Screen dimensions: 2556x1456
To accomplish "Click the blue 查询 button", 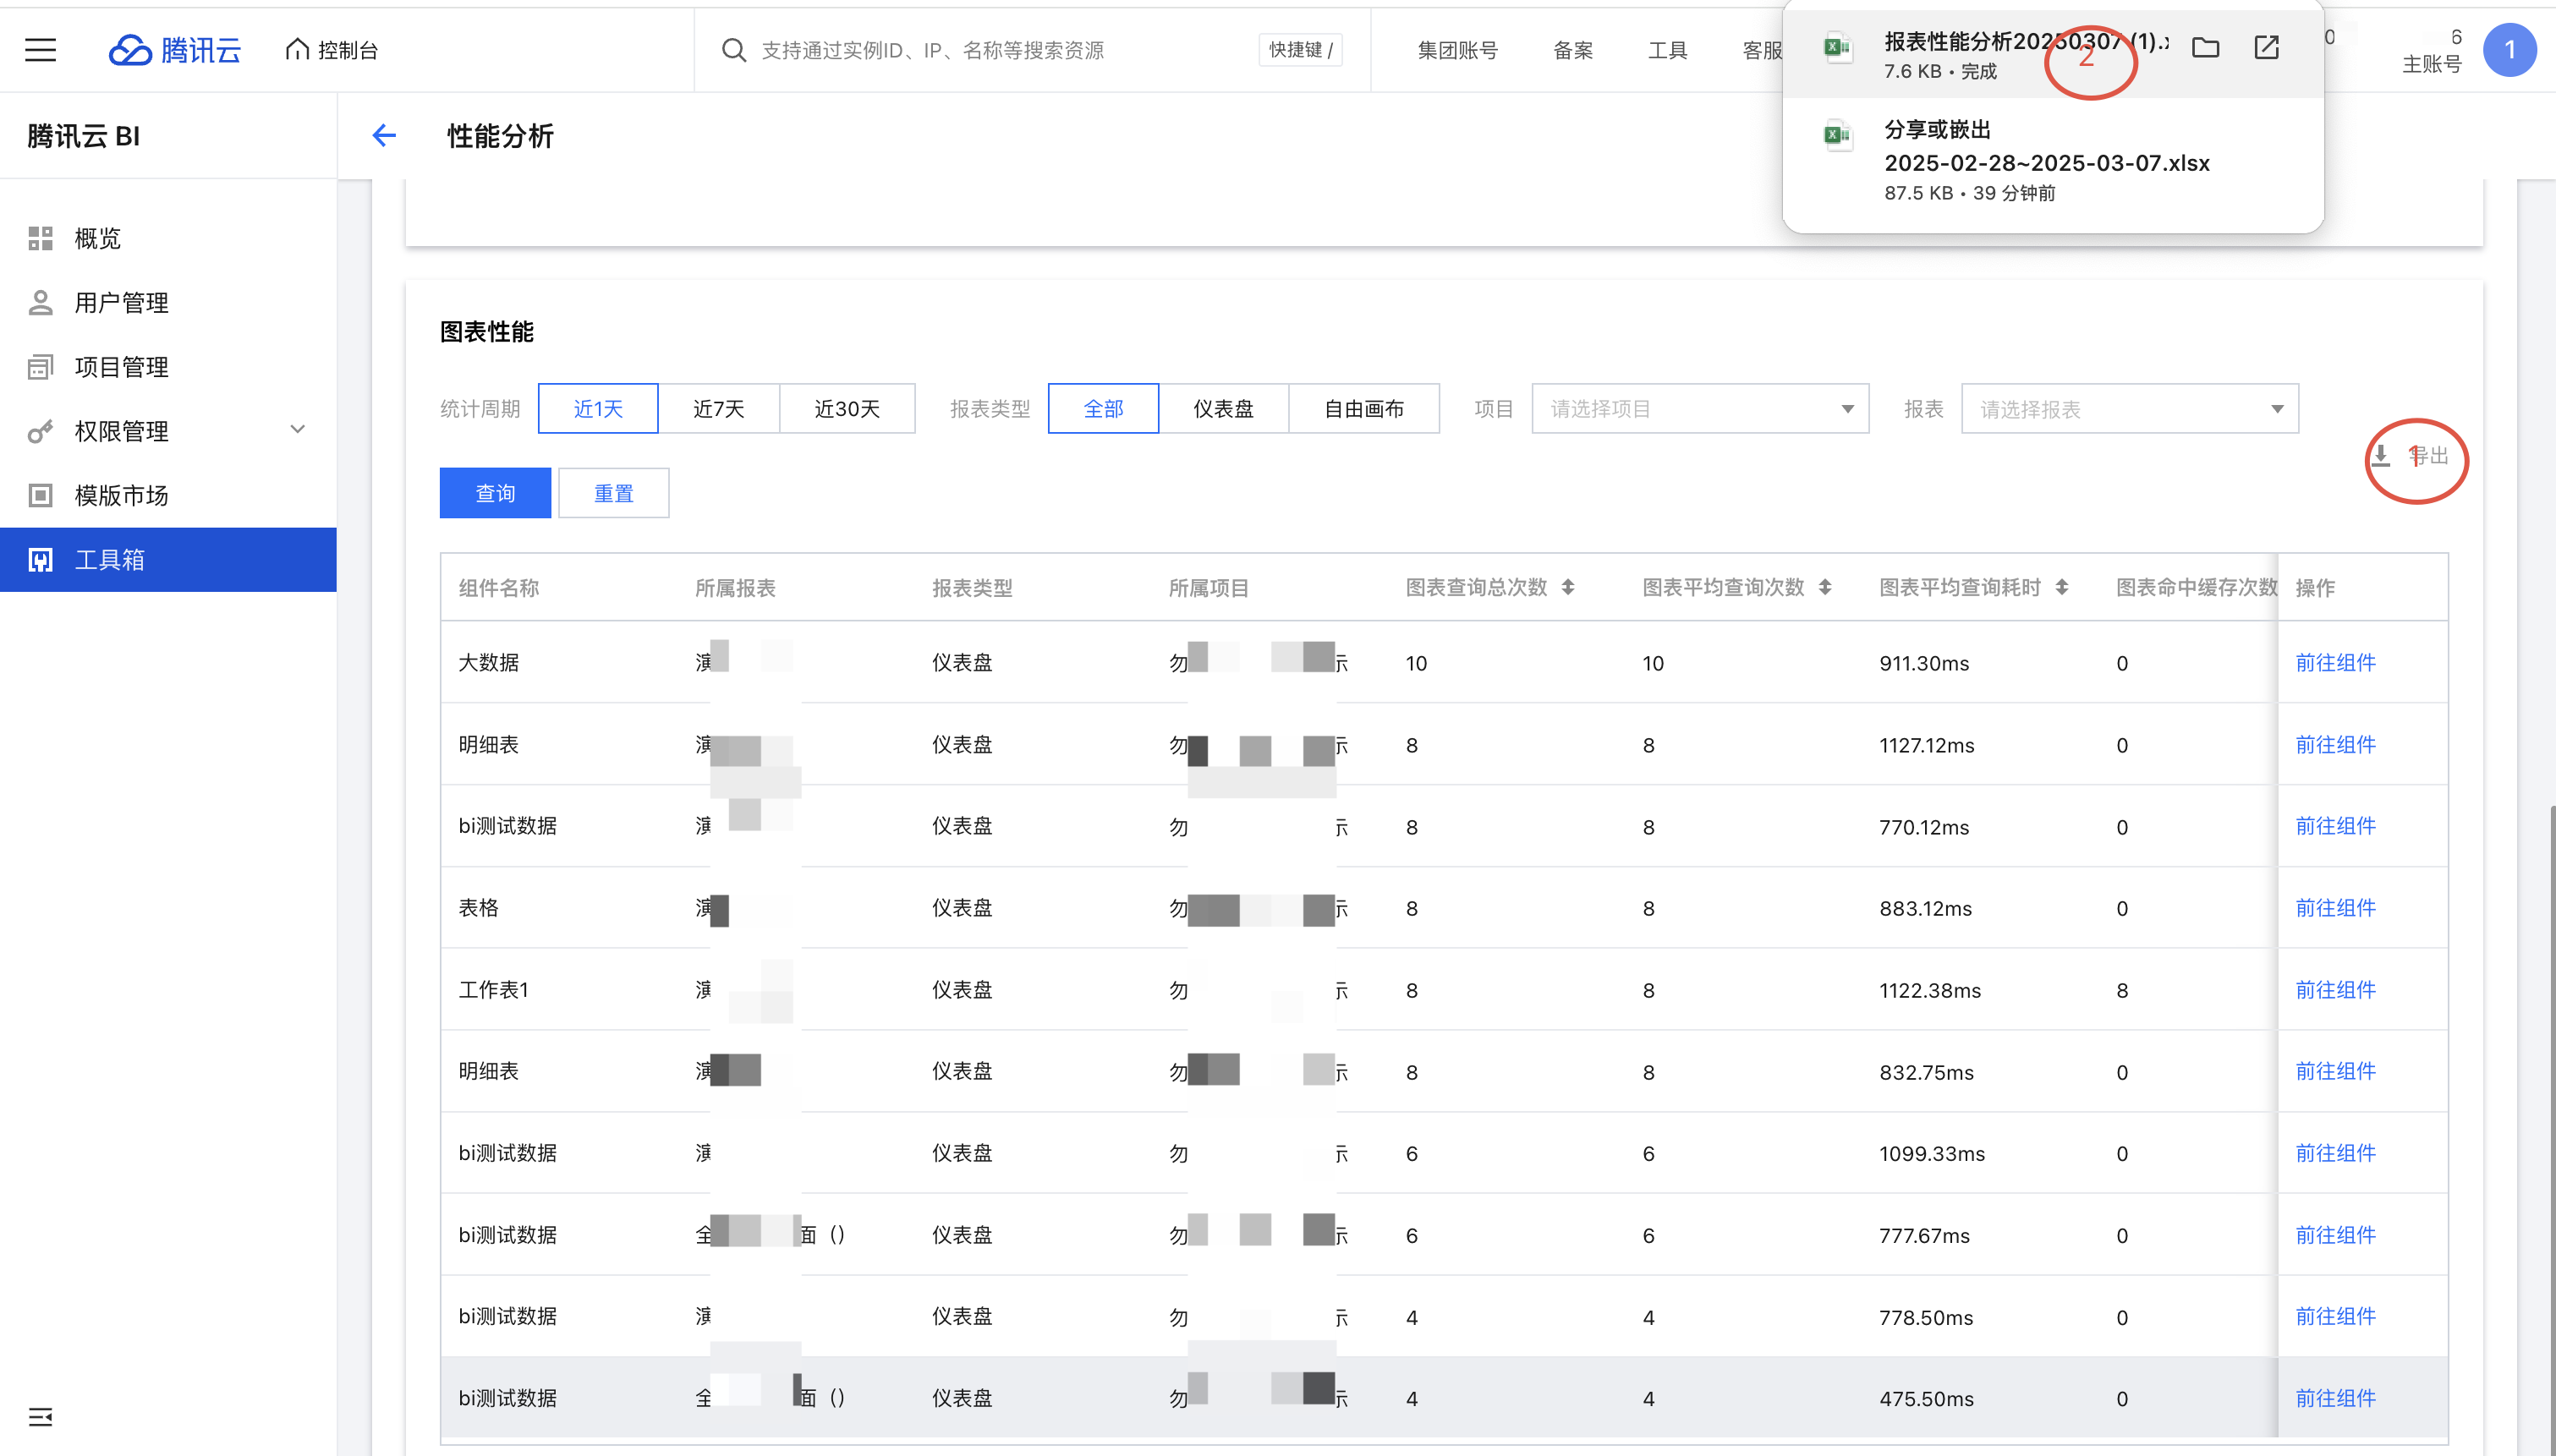I will (x=495, y=493).
